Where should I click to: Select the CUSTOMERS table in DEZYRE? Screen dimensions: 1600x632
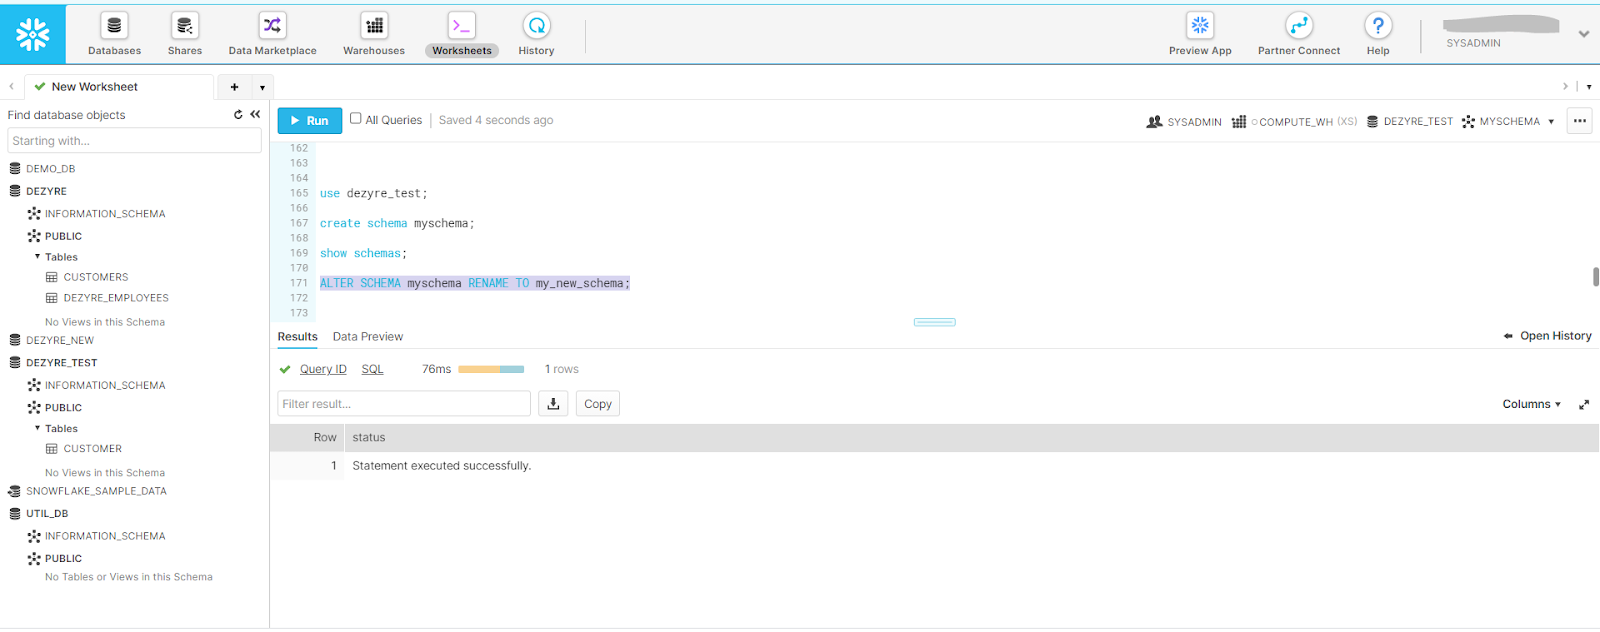[x=96, y=277]
